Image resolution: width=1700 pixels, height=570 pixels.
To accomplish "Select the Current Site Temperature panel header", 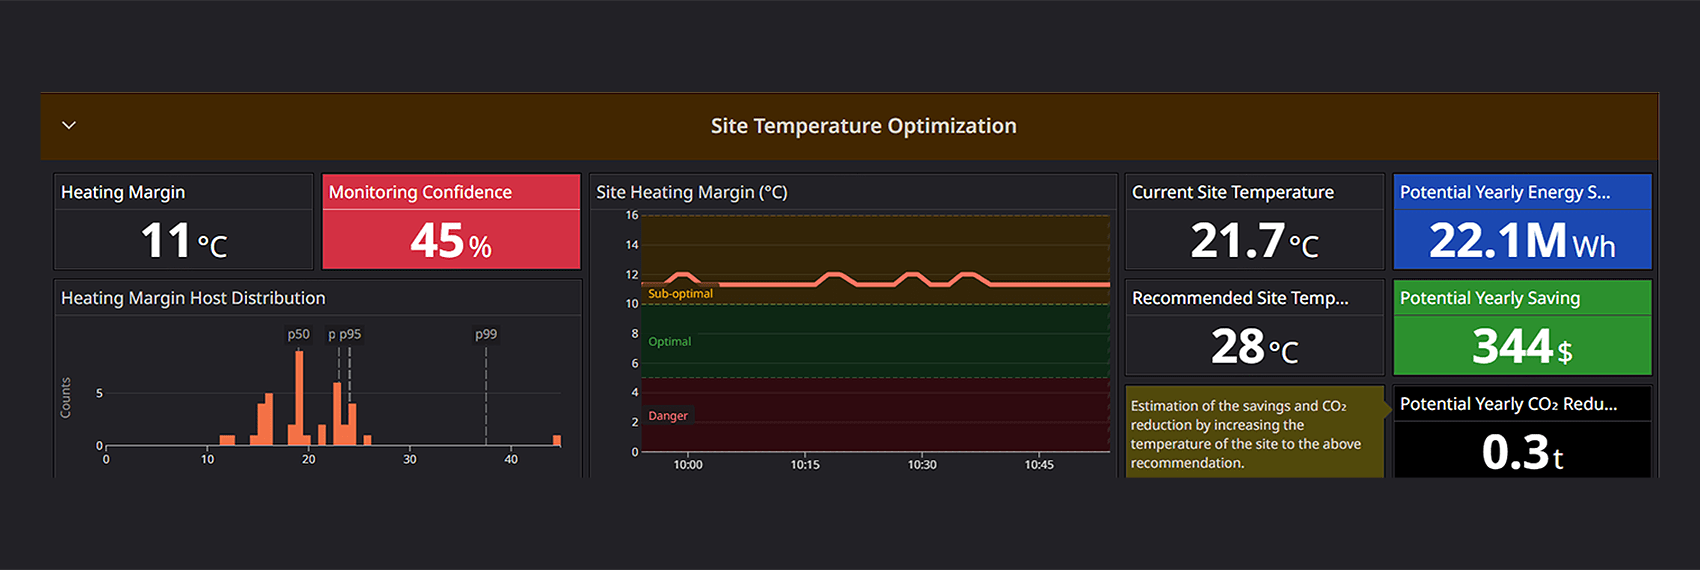I will 1232,192.
